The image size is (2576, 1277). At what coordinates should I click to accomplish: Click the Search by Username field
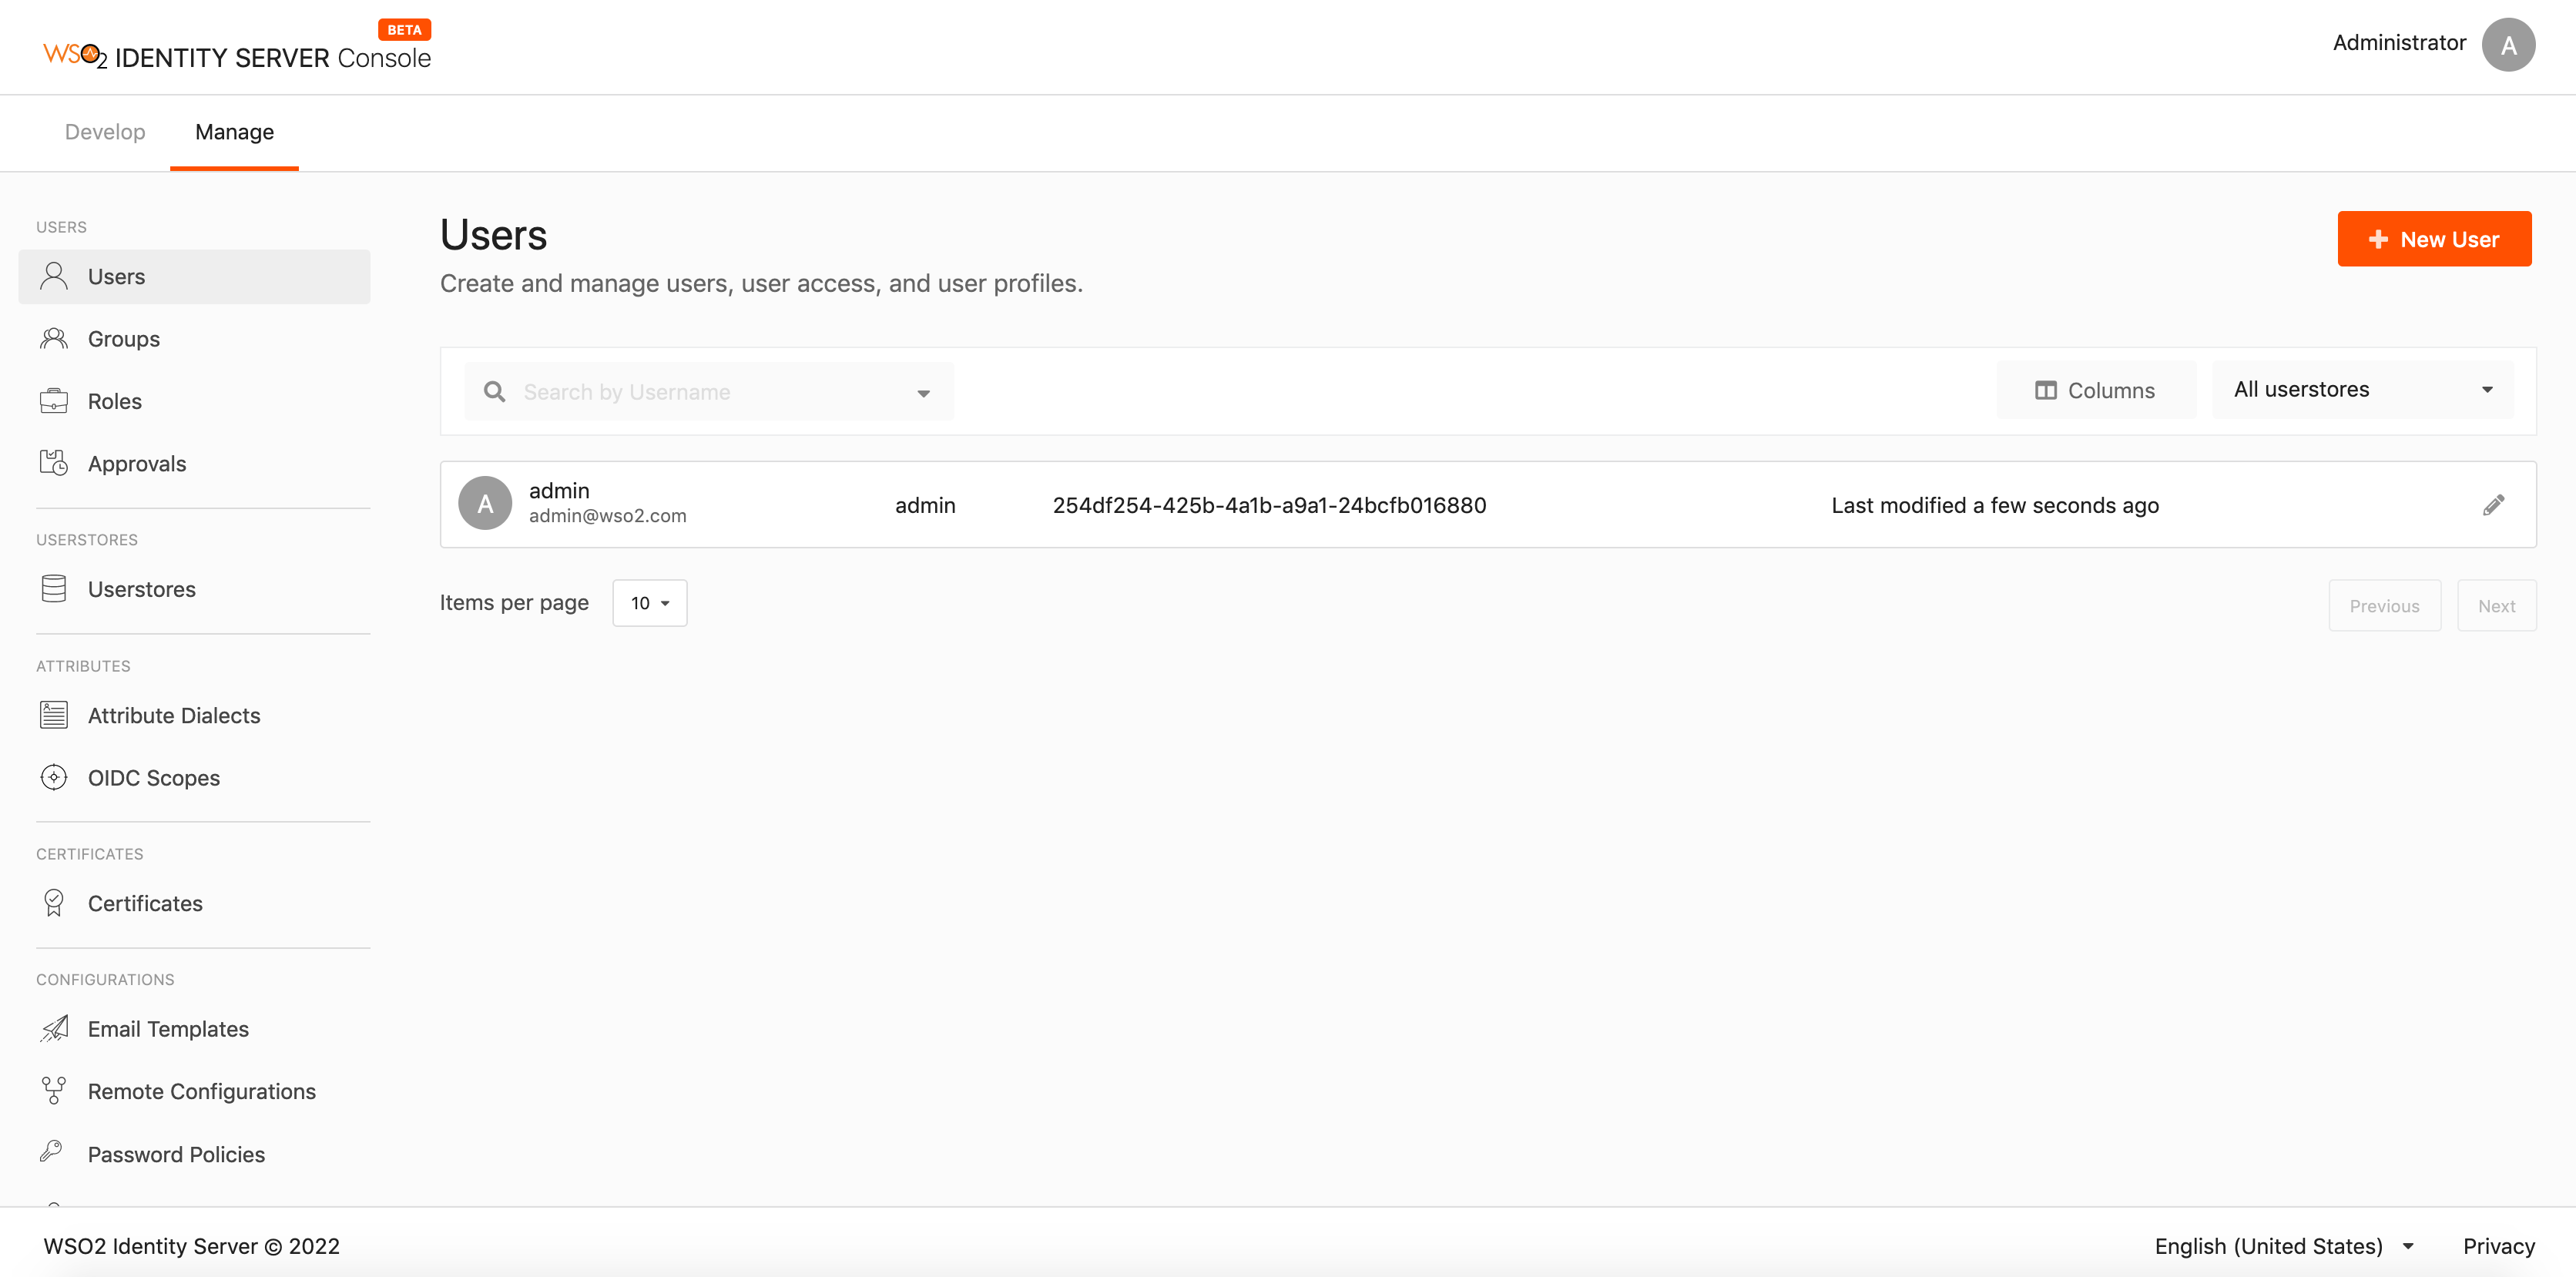(700, 392)
